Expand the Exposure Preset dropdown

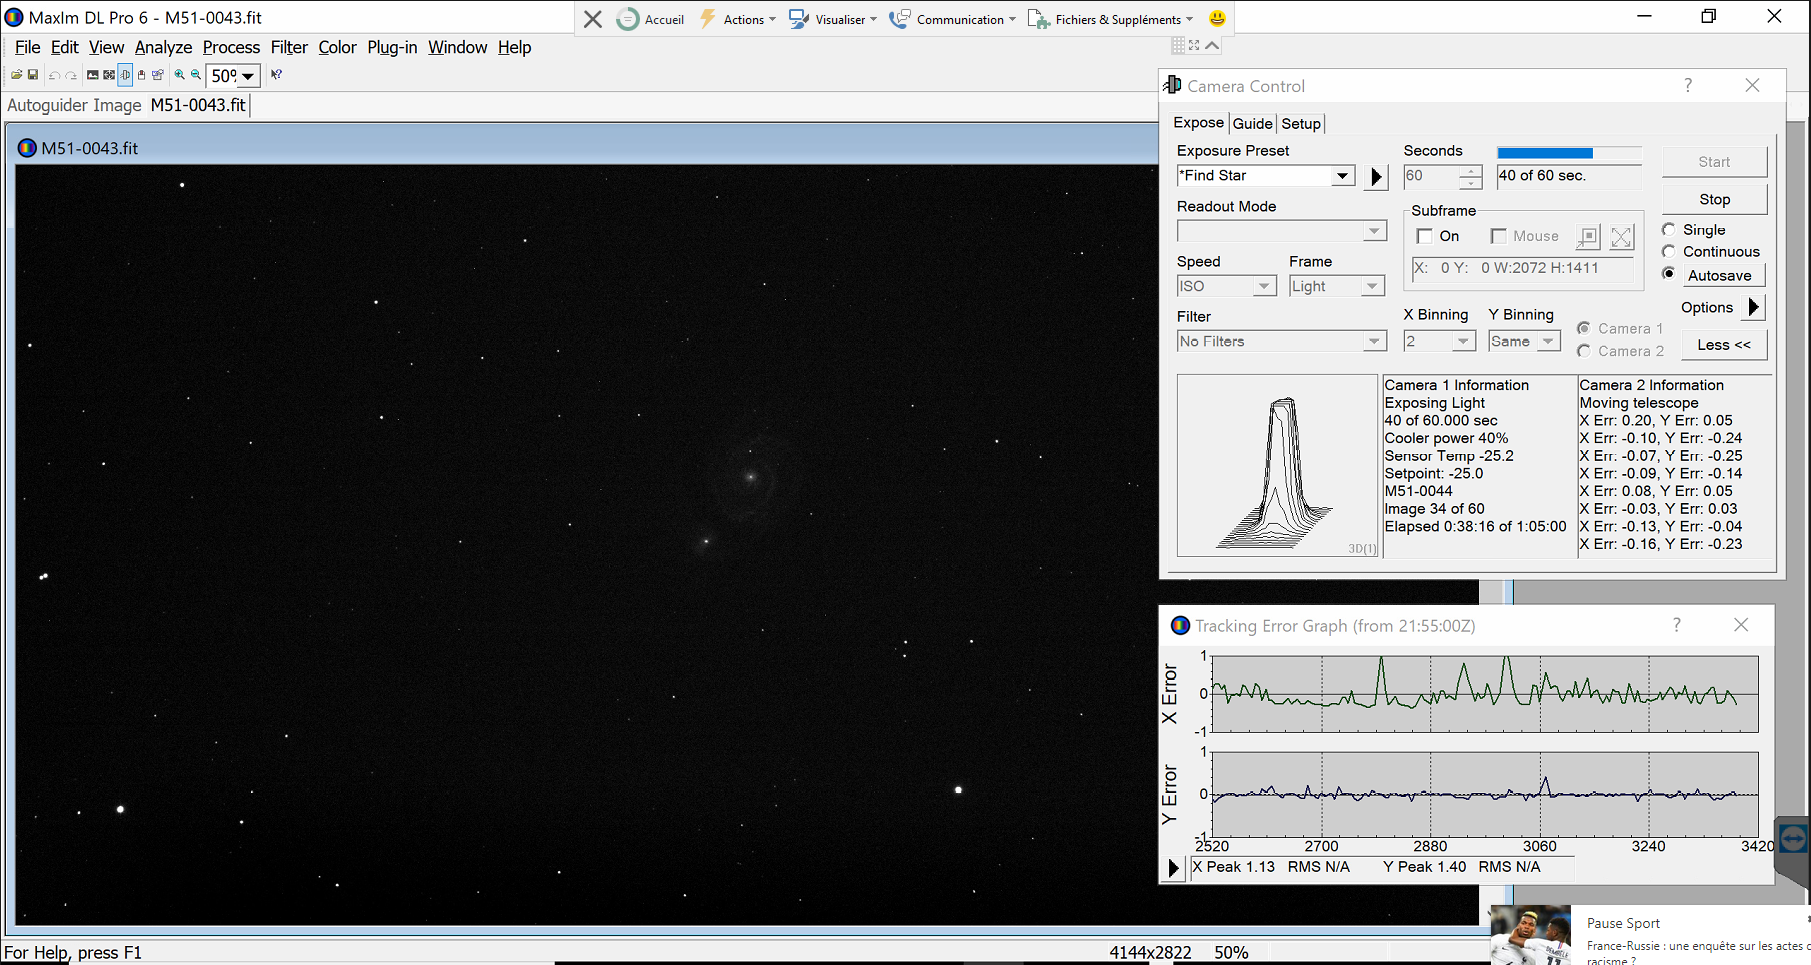click(1342, 176)
